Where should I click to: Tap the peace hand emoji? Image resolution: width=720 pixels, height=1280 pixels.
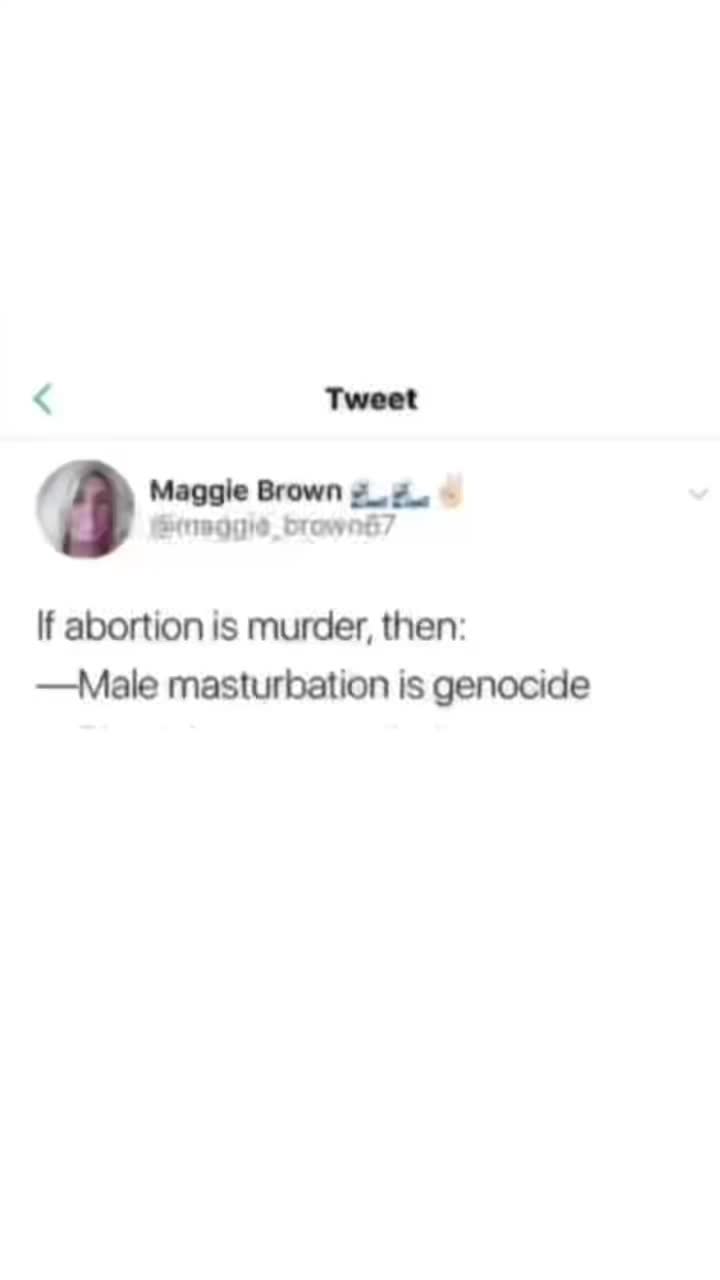coord(451,491)
